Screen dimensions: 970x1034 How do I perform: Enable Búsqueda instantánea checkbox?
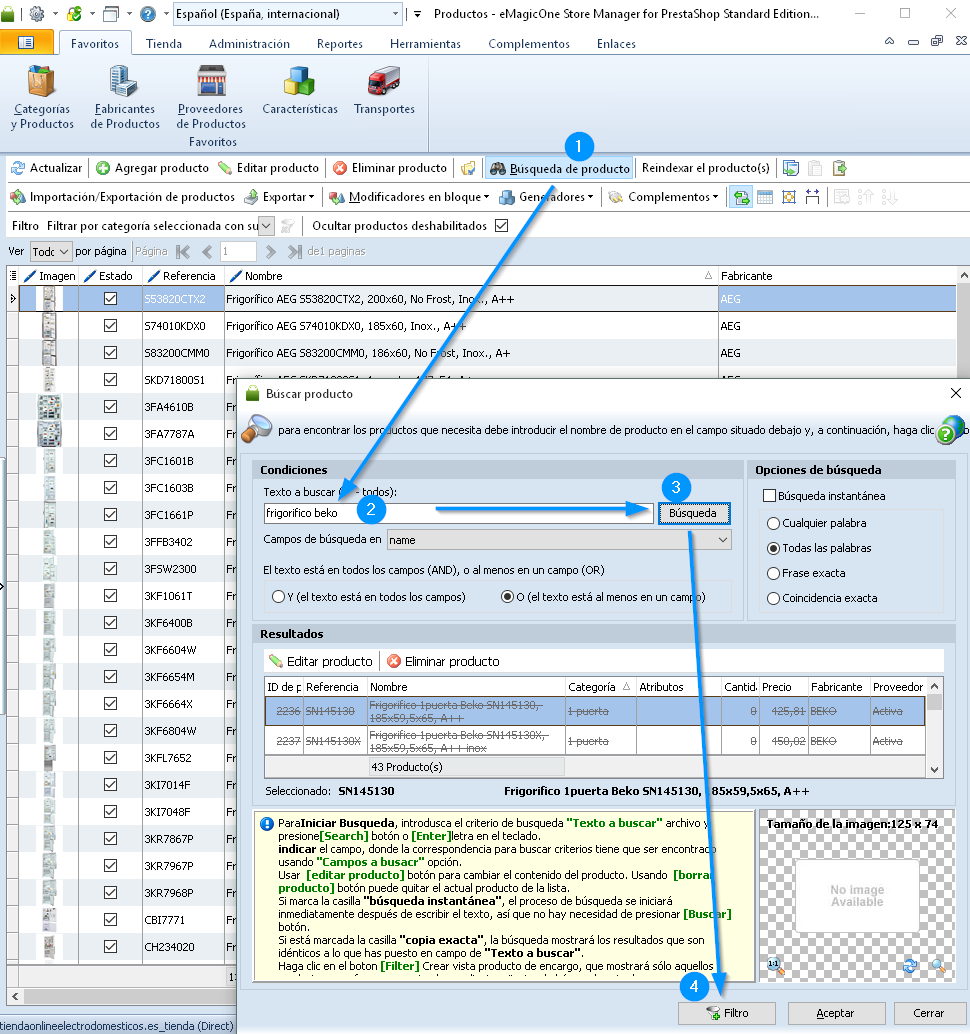point(769,496)
